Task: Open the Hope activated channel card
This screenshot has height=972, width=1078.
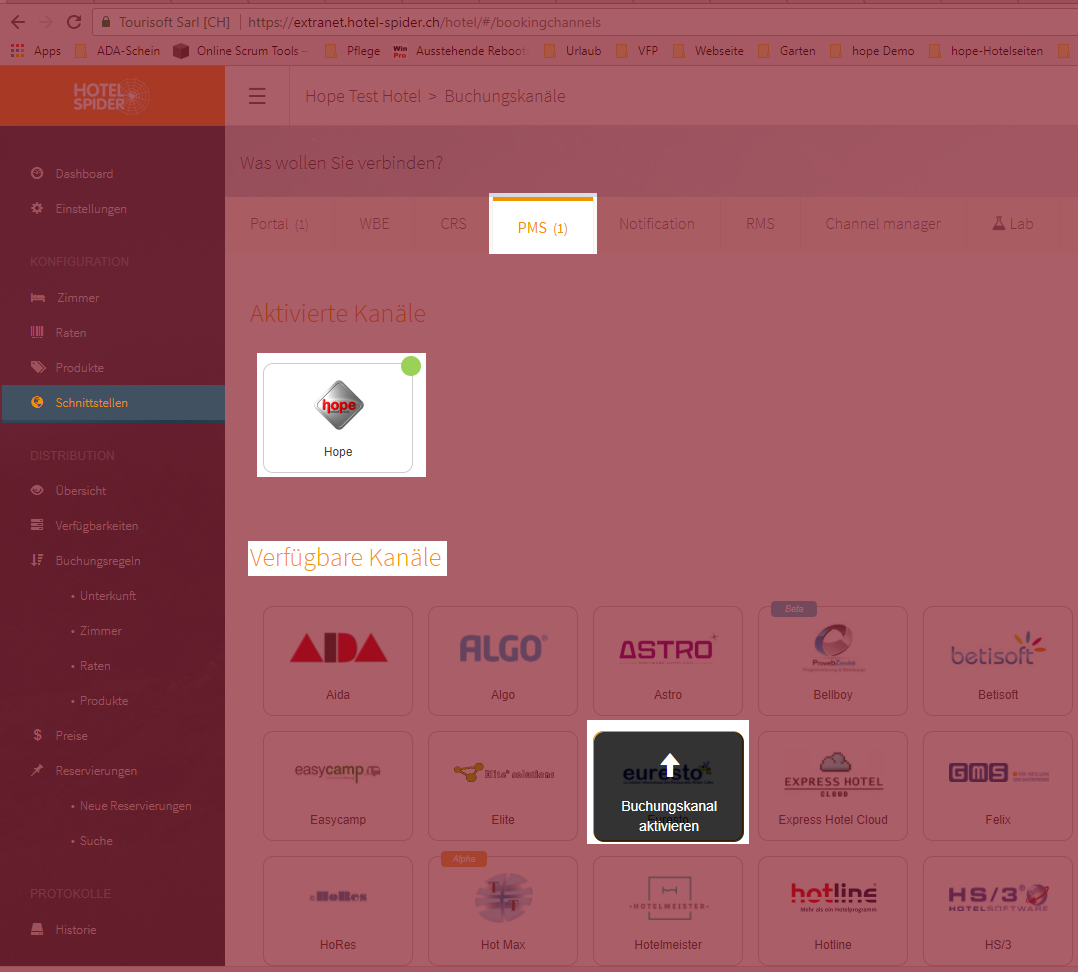Action: pyautogui.click(x=338, y=418)
